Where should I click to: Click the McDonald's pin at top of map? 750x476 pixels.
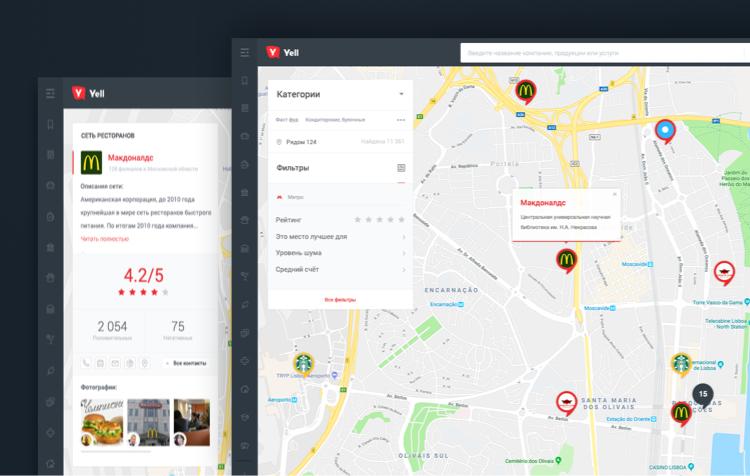(526, 91)
